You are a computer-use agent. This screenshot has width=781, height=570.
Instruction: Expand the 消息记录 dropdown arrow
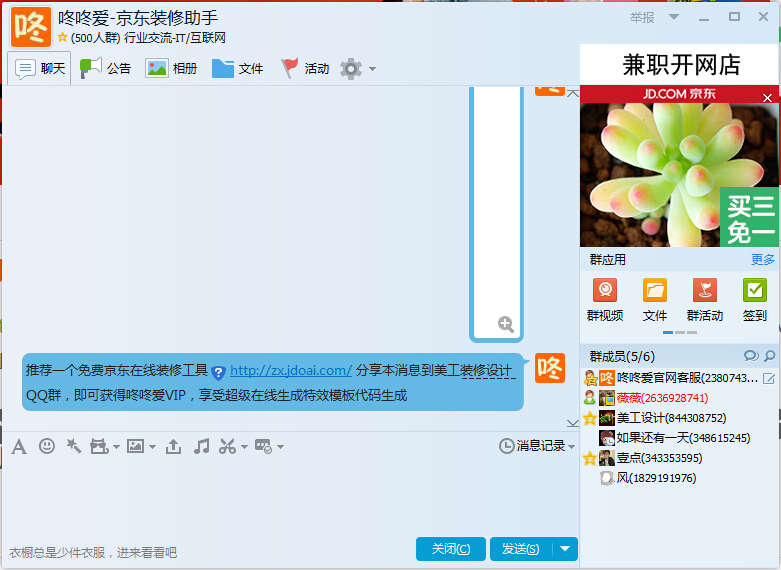[x=571, y=446]
